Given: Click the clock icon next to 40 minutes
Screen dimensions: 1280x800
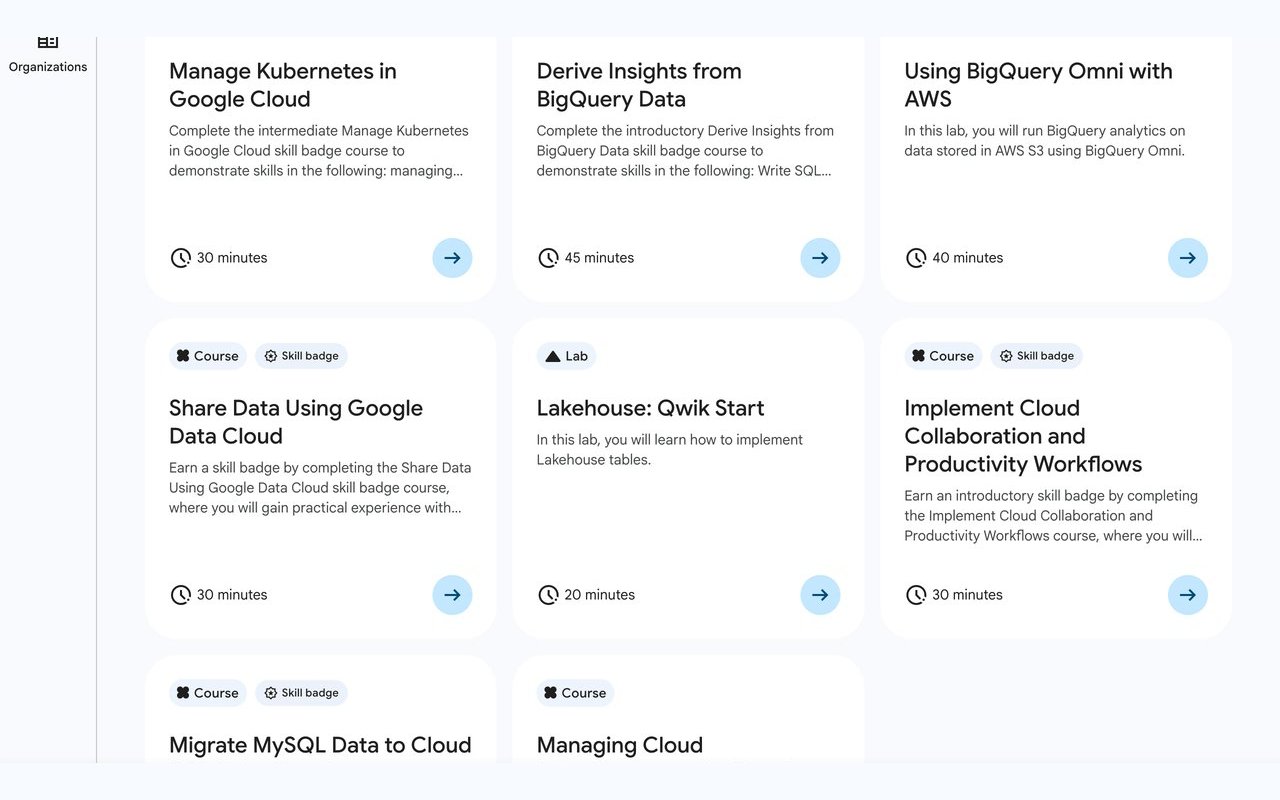Looking at the screenshot, I should coord(916,258).
